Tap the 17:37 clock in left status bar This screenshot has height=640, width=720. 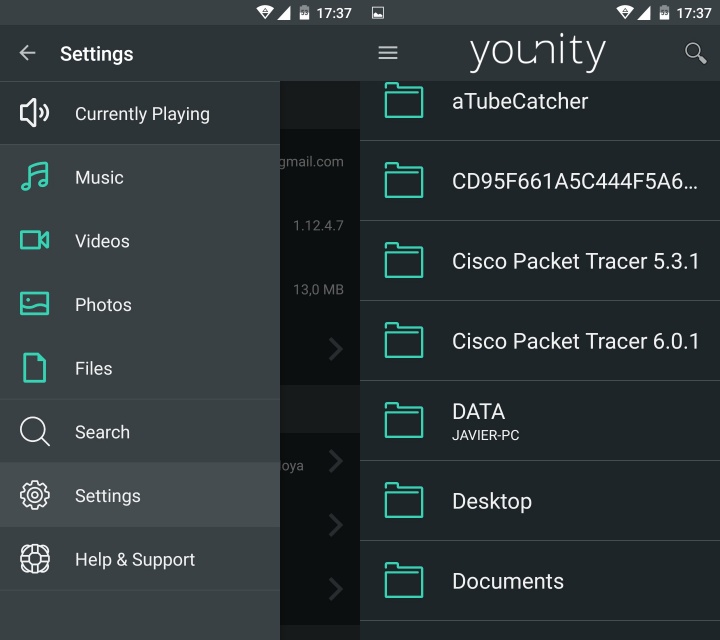(334, 13)
